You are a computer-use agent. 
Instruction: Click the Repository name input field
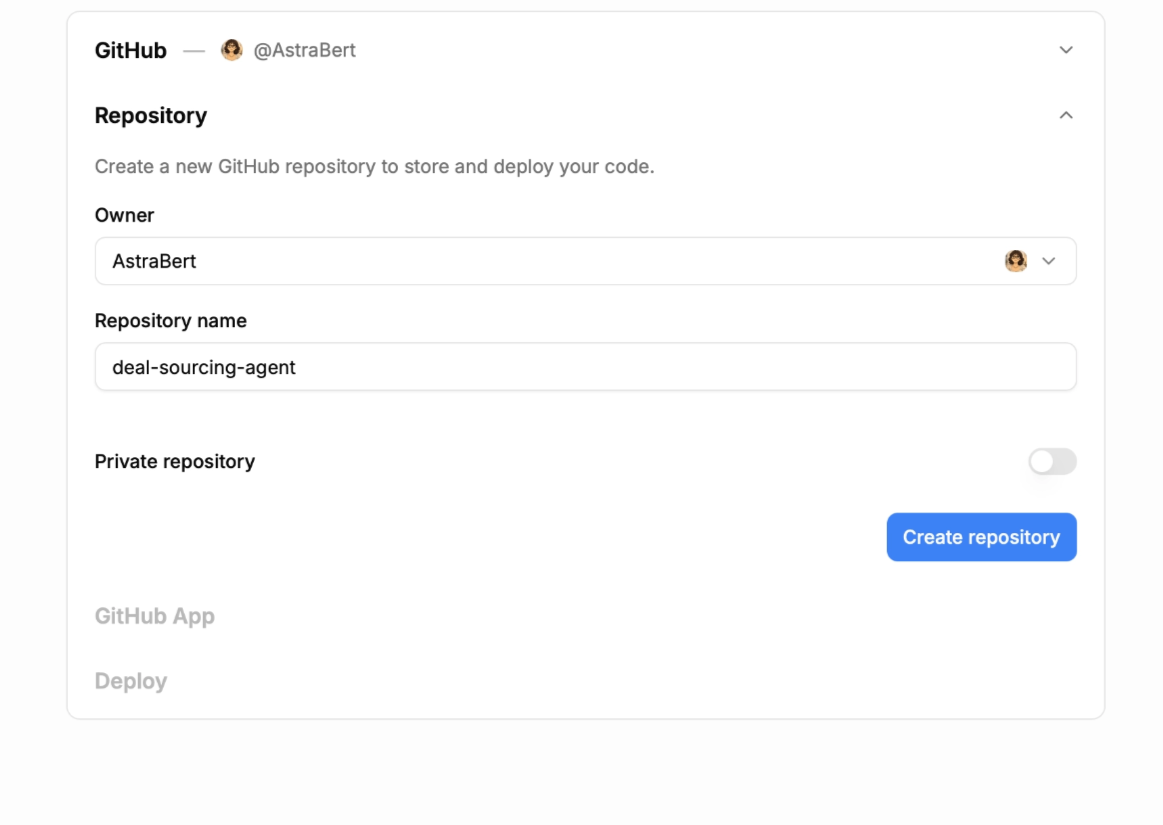tap(585, 367)
